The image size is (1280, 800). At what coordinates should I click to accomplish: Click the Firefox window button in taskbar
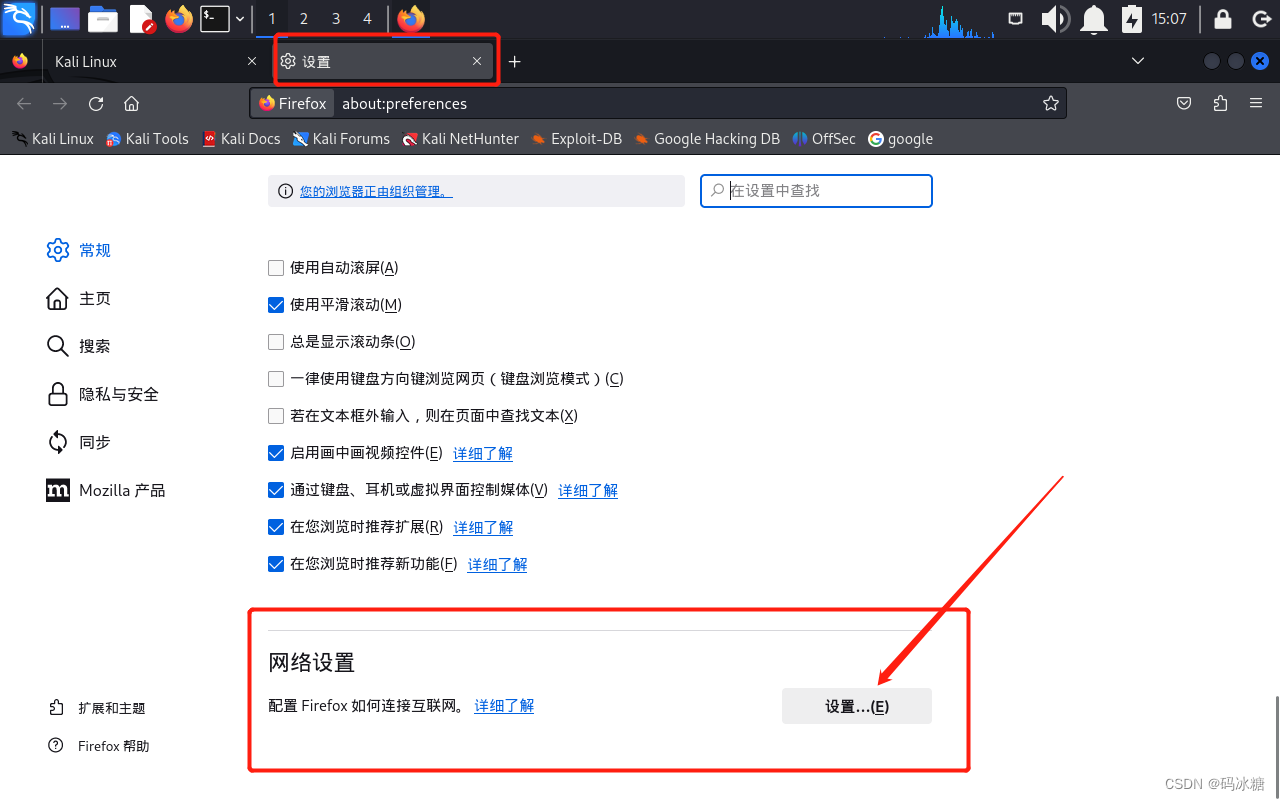[411, 19]
